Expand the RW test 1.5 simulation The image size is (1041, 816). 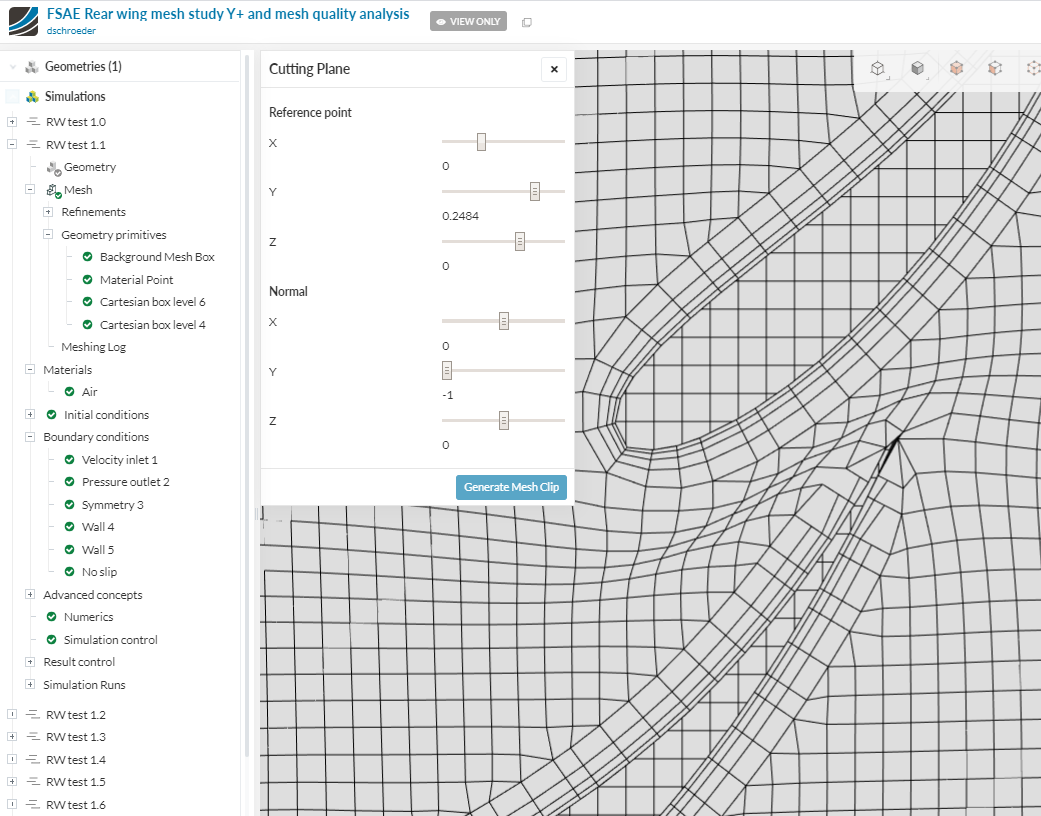tap(12, 782)
